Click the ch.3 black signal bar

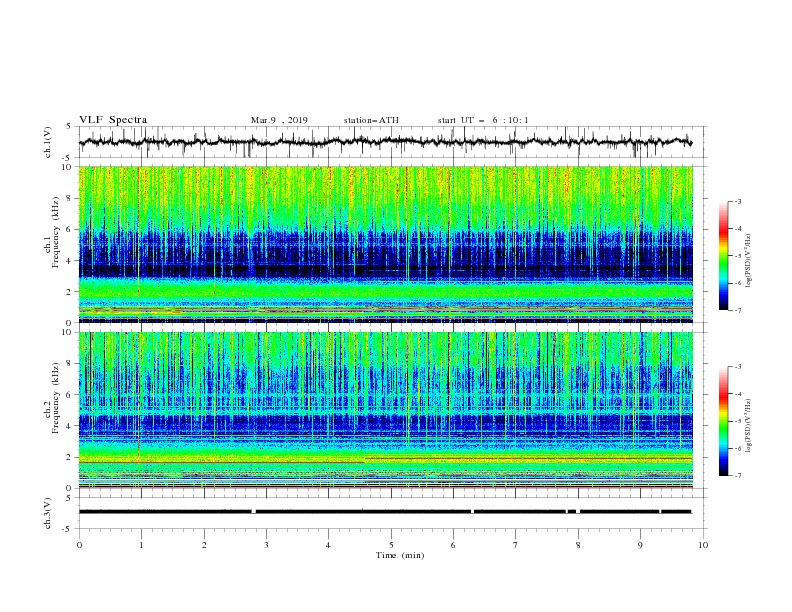click(386, 512)
